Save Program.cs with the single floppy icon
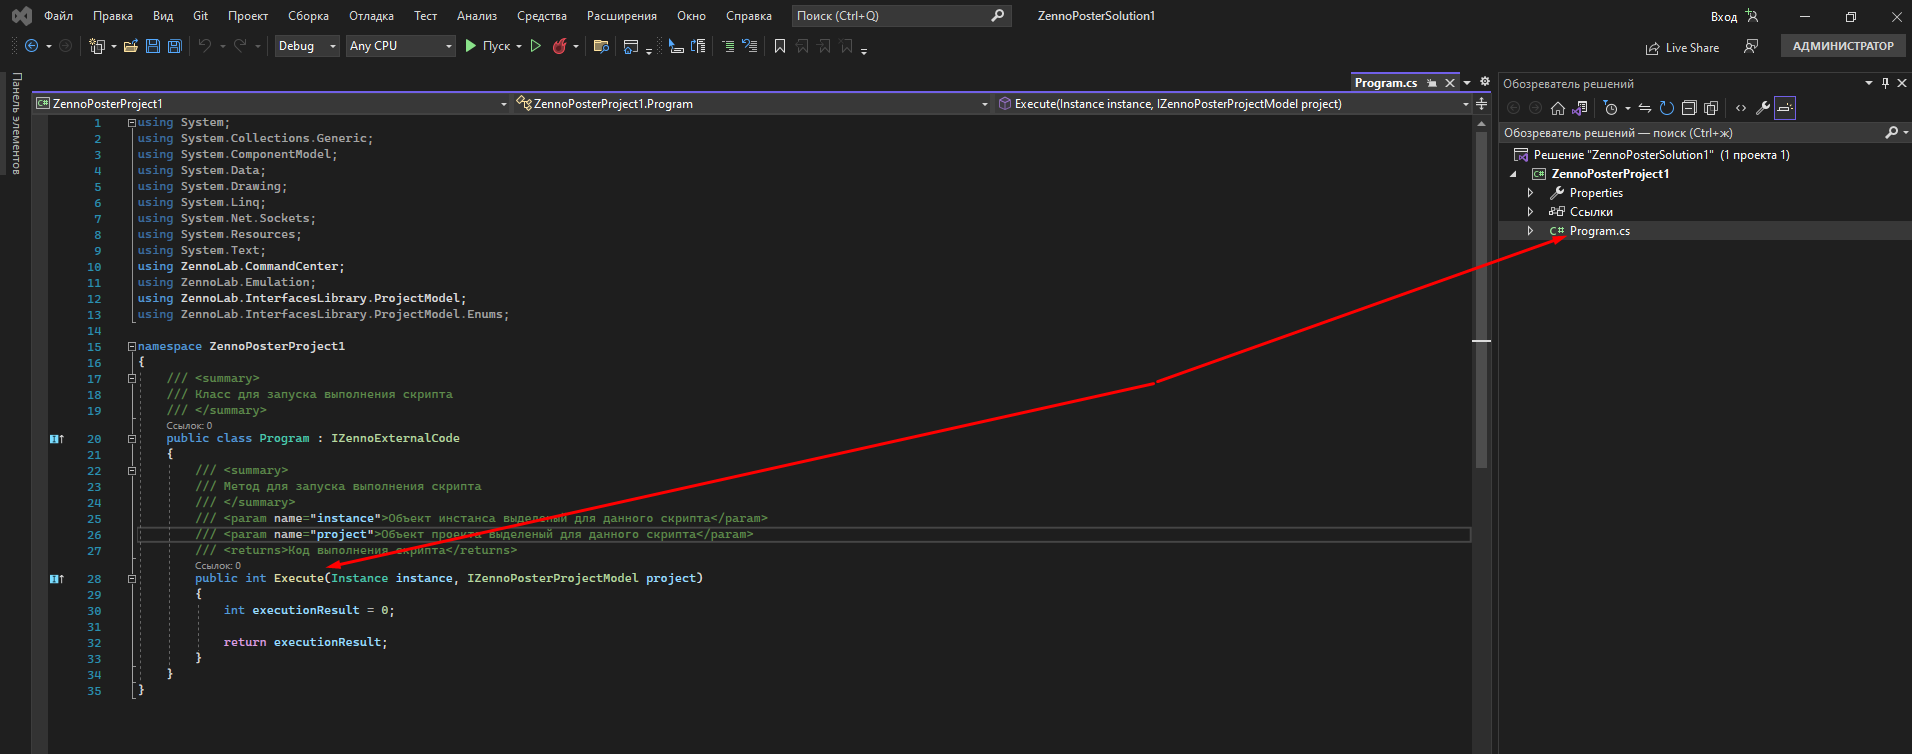1912x754 pixels. (153, 46)
